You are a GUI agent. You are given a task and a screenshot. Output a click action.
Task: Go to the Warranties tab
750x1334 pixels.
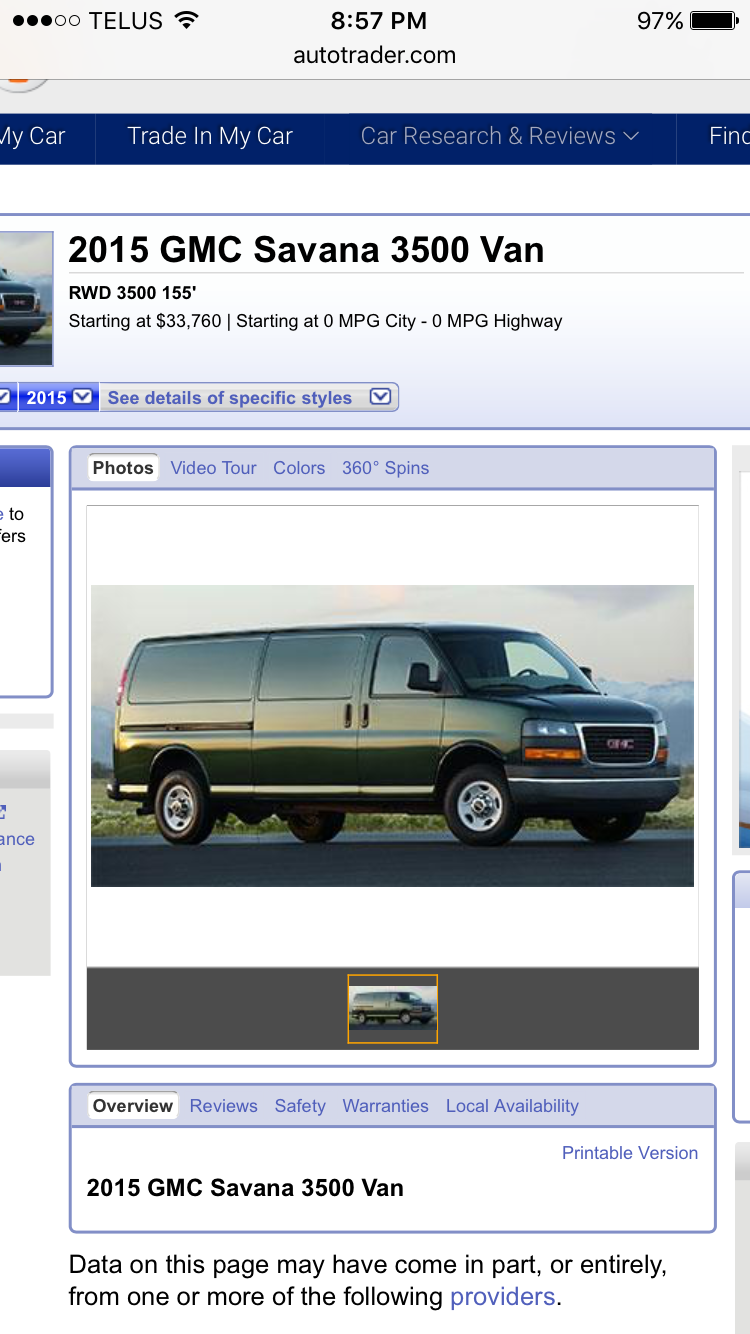click(385, 1106)
